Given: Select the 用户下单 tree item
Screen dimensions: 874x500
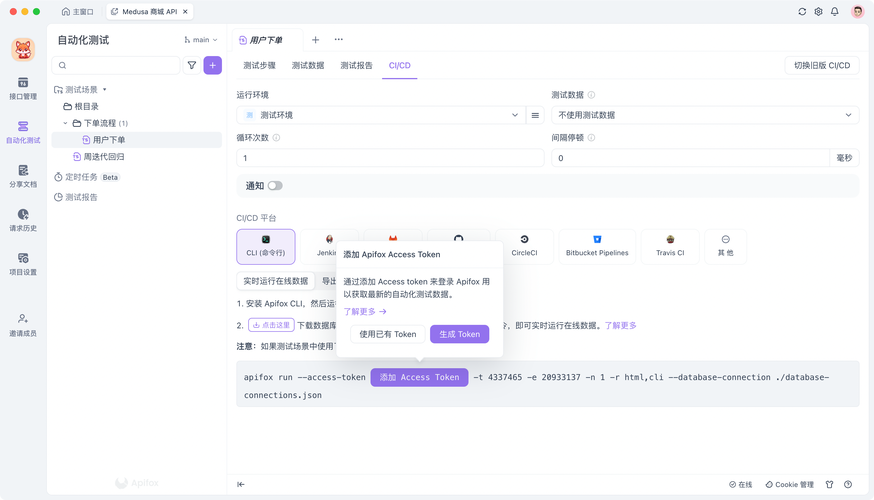Looking at the screenshot, I should tap(137, 140).
